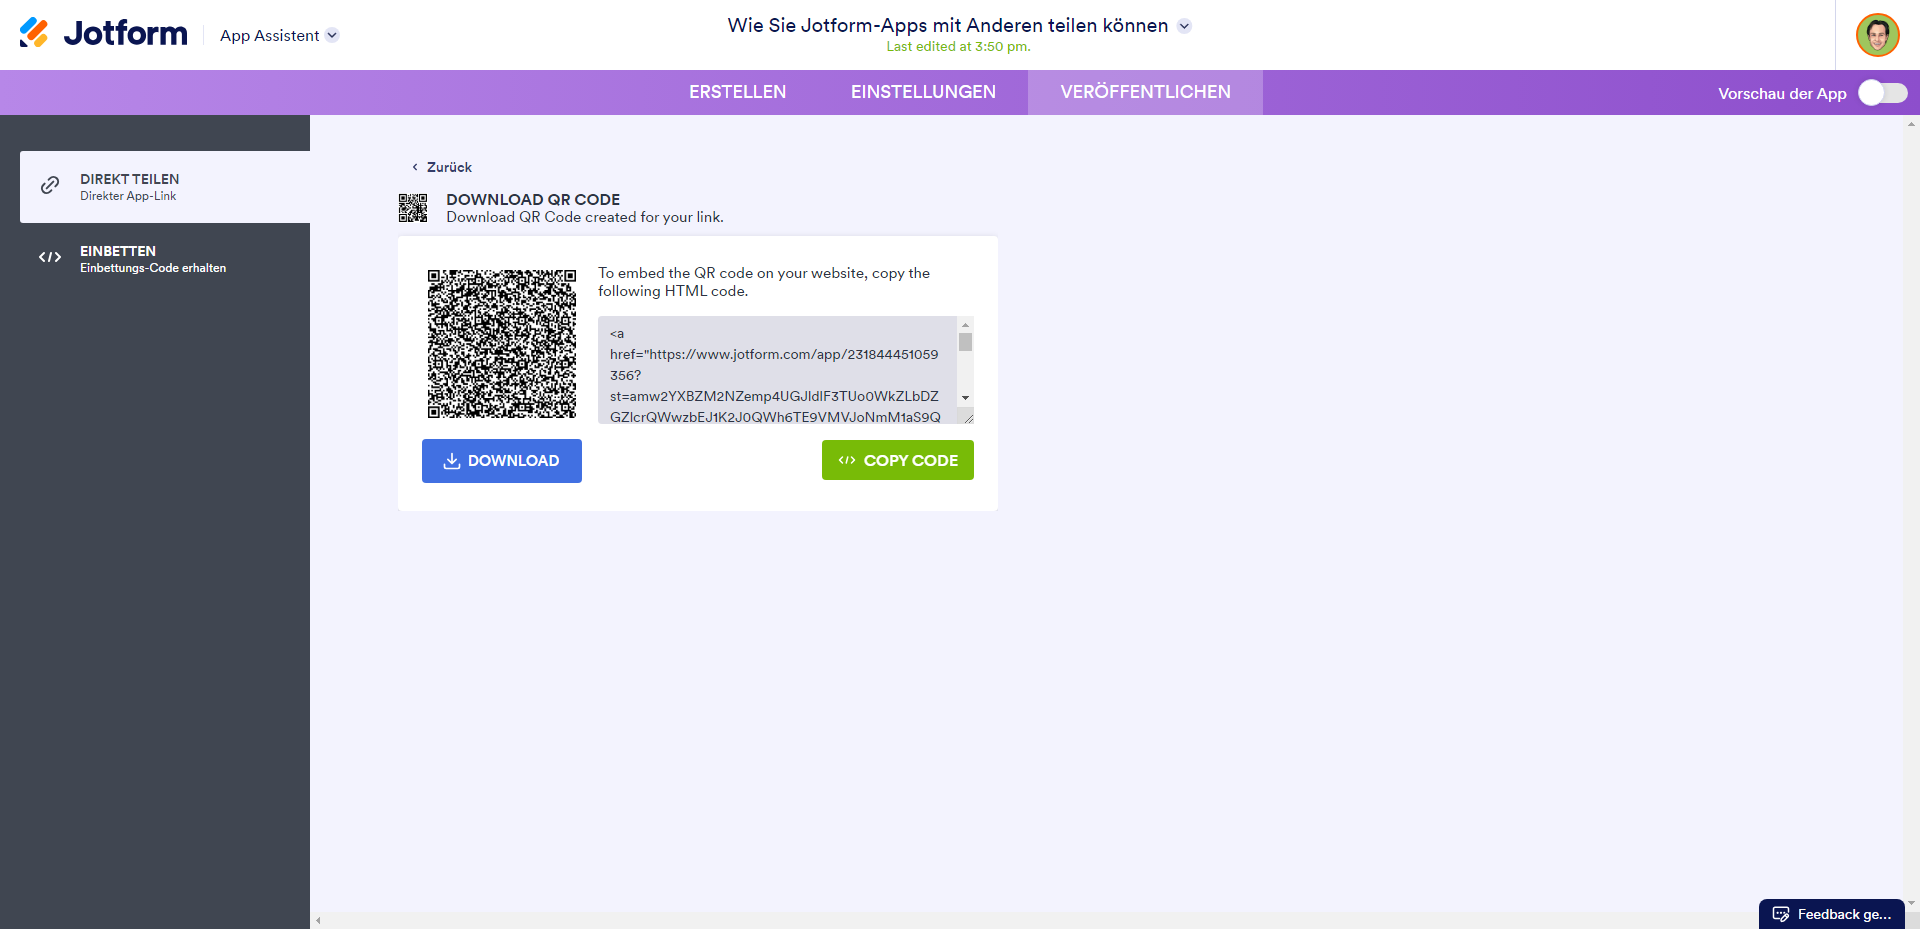
Task: Toggle the Vorschau der App switch
Action: [1882, 93]
